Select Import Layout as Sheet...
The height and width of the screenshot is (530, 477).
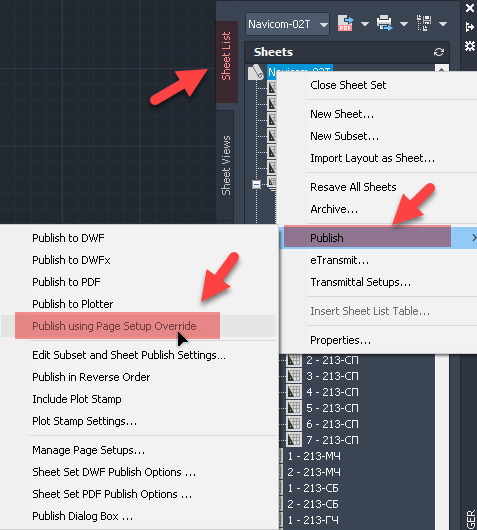(x=373, y=158)
